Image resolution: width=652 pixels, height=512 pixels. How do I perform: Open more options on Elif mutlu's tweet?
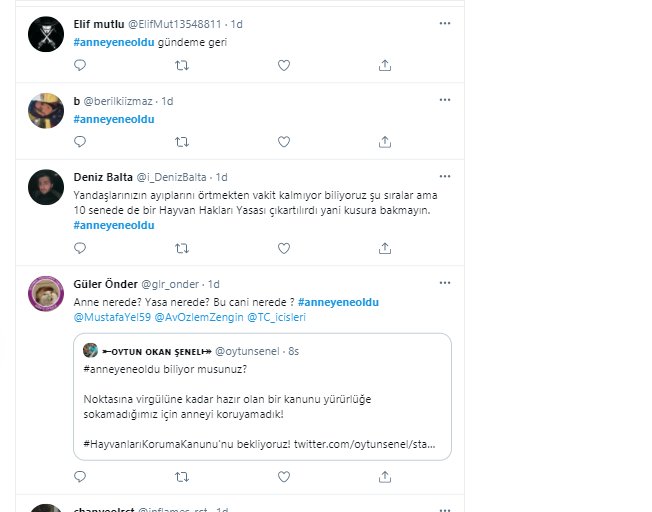445,23
